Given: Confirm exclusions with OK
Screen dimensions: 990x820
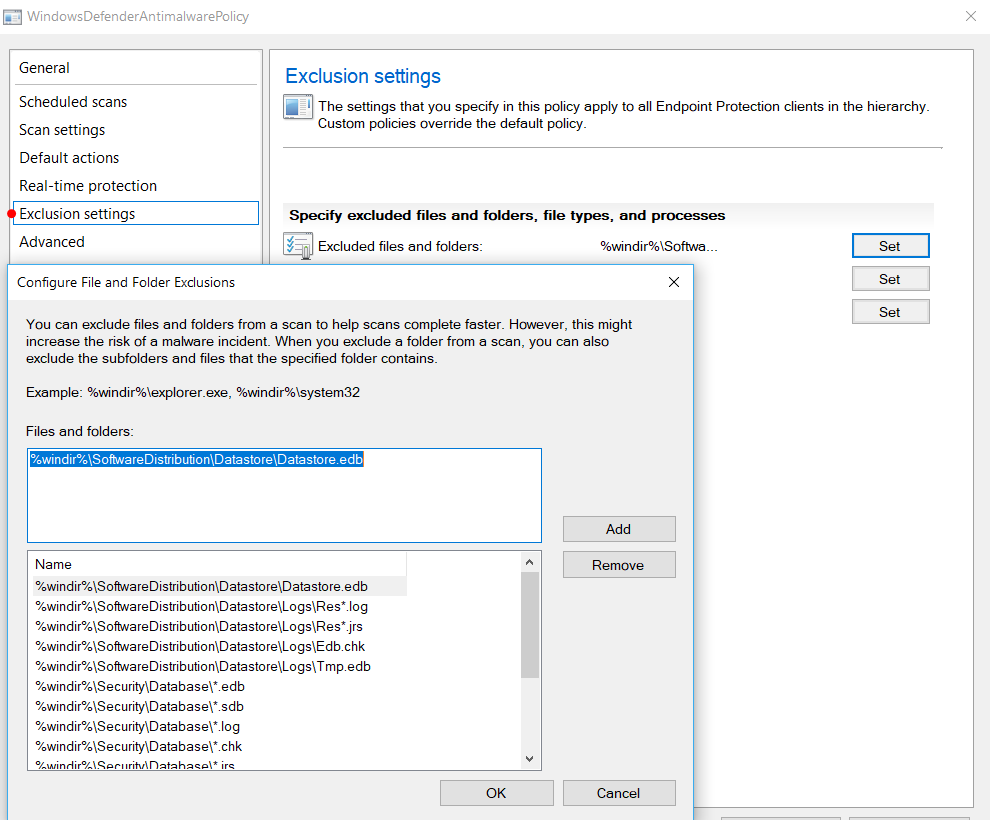Looking at the screenshot, I should tap(496, 793).
